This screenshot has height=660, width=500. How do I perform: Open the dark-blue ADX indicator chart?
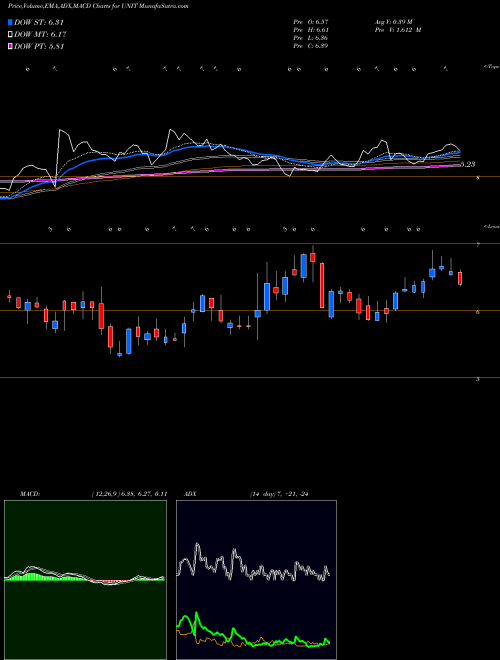[x=256, y=580]
